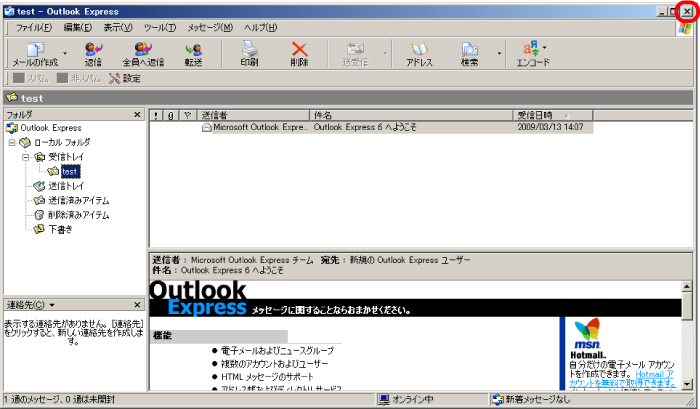Sort by attachment column header
The width and height of the screenshot is (700, 409).
click(x=171, y=116)
